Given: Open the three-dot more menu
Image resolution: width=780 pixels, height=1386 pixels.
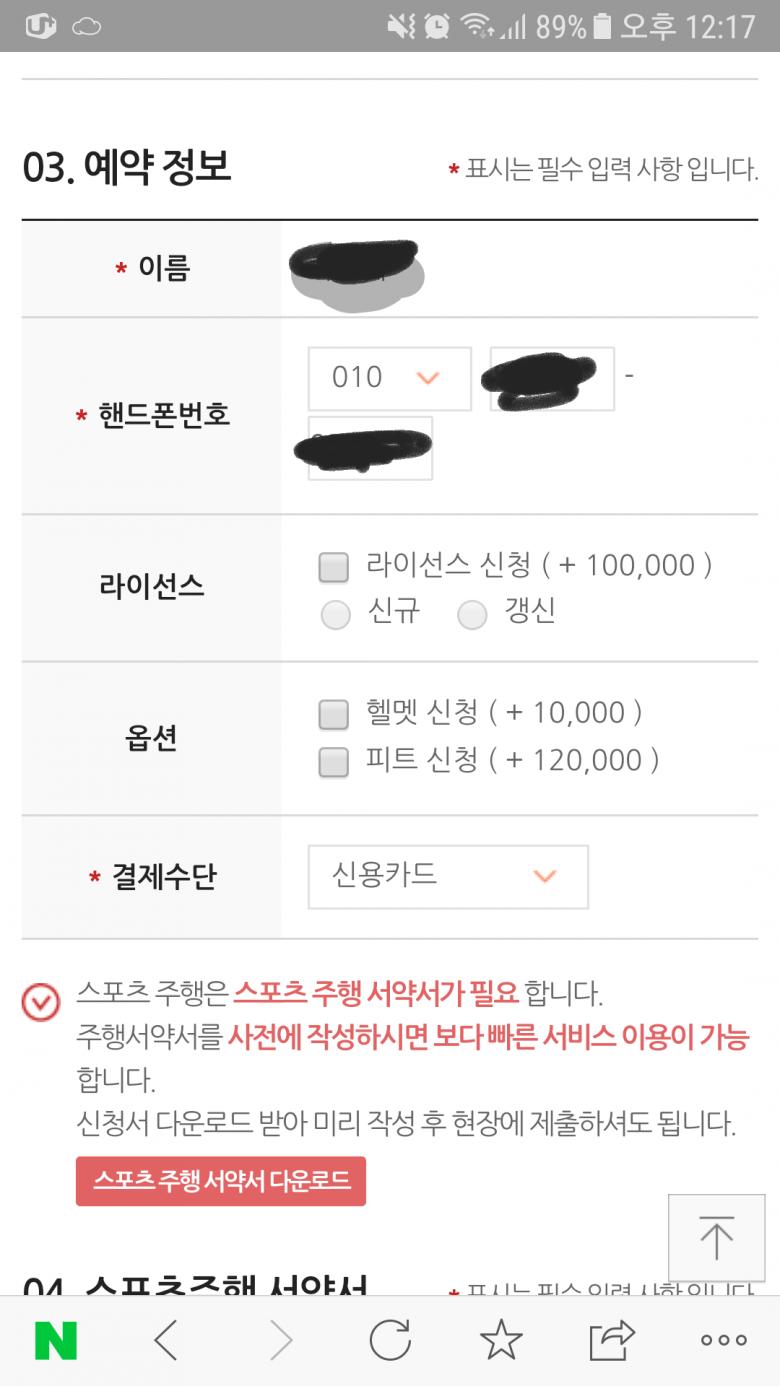Looking at the screenshot, I should pyautogui.click(x=723, y=1340).
